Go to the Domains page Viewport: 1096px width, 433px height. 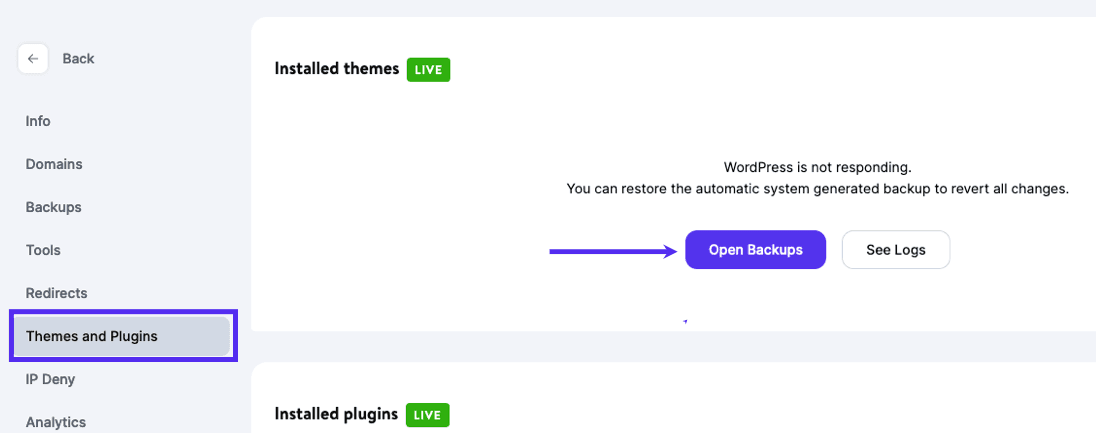(x=54, y=164)
